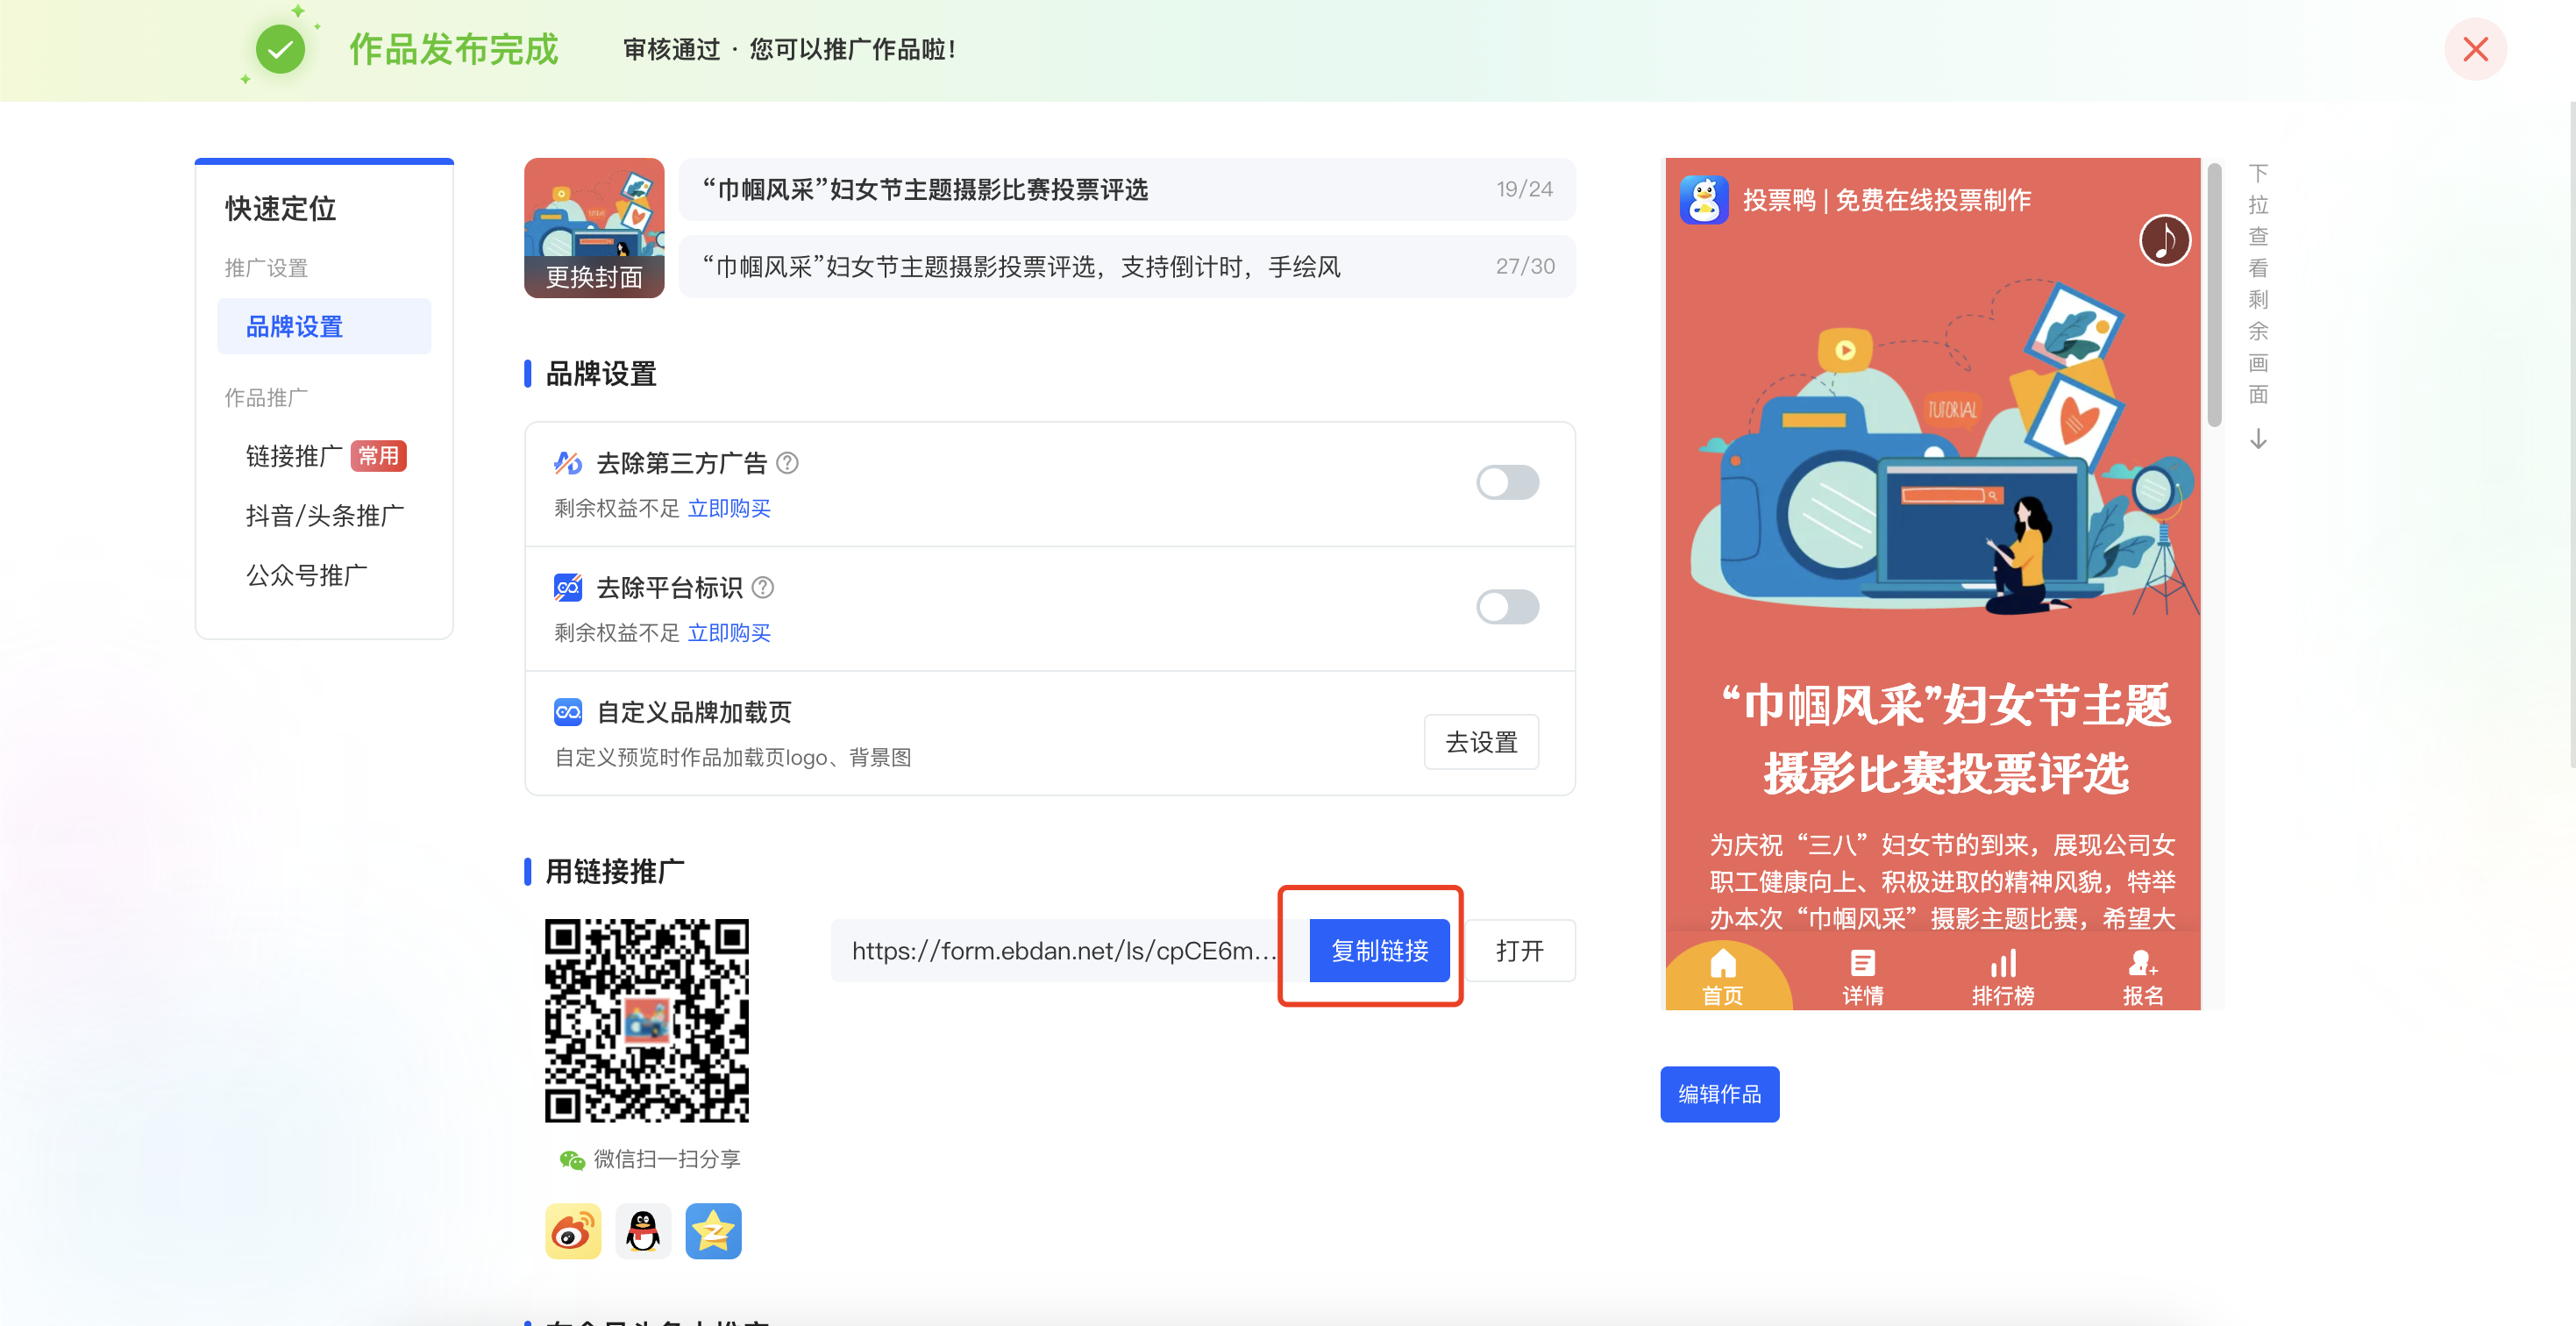Edit the description field with 27/30 counter
The height and width of the screenshot is (1326, 2576).
click(1127, 267)
